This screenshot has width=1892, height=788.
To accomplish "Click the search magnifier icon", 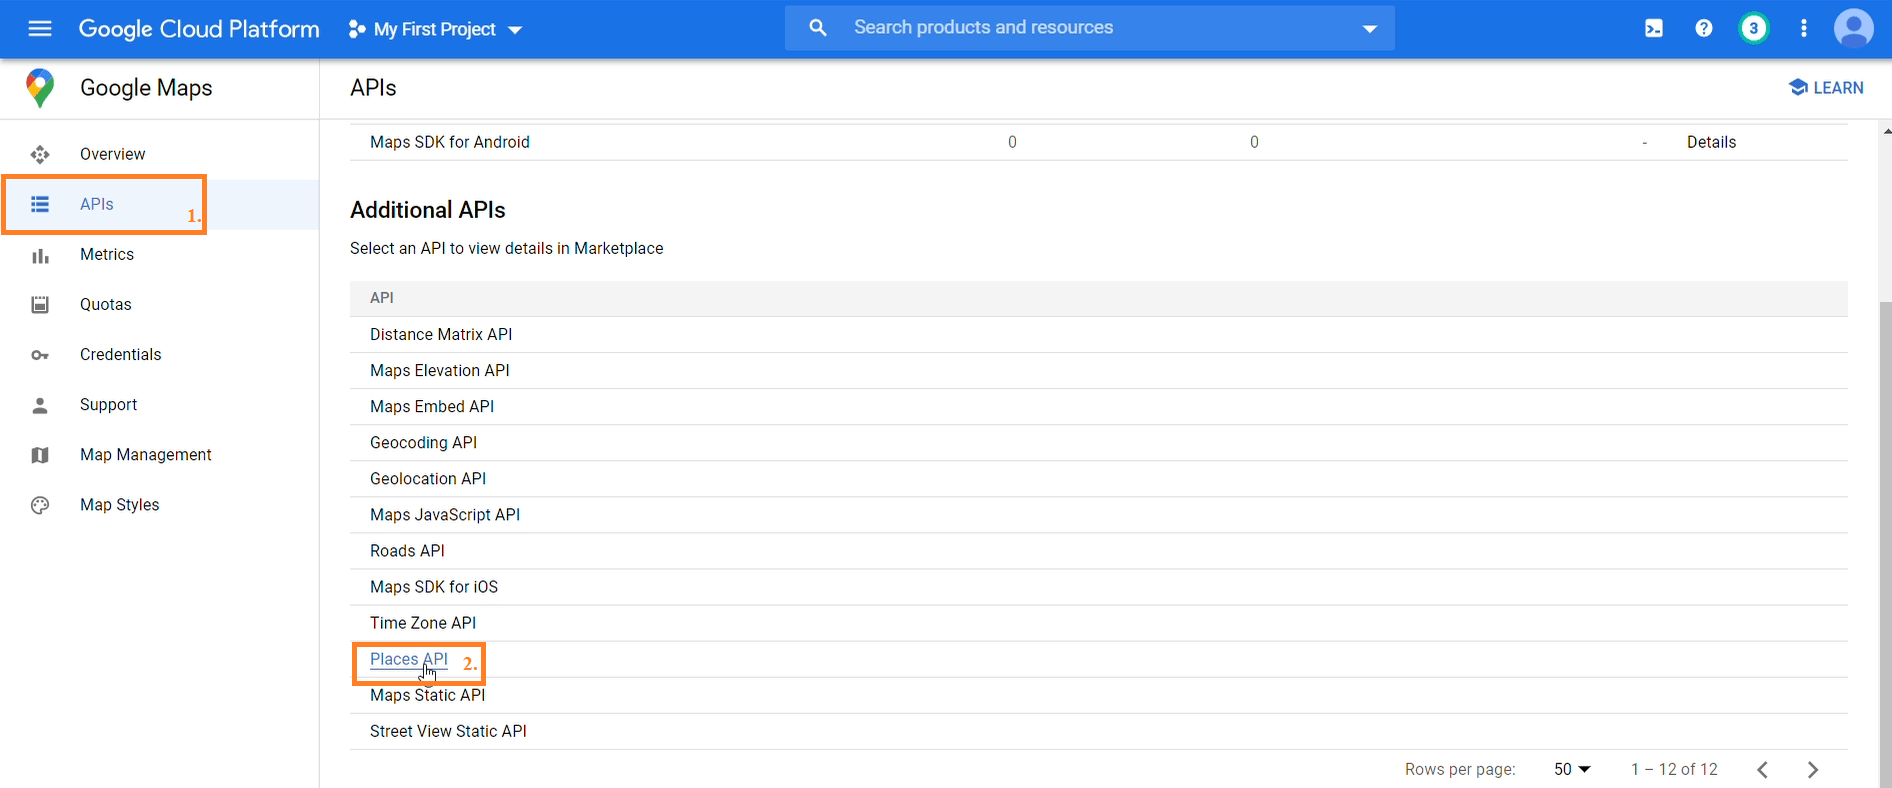I will 818,28.
